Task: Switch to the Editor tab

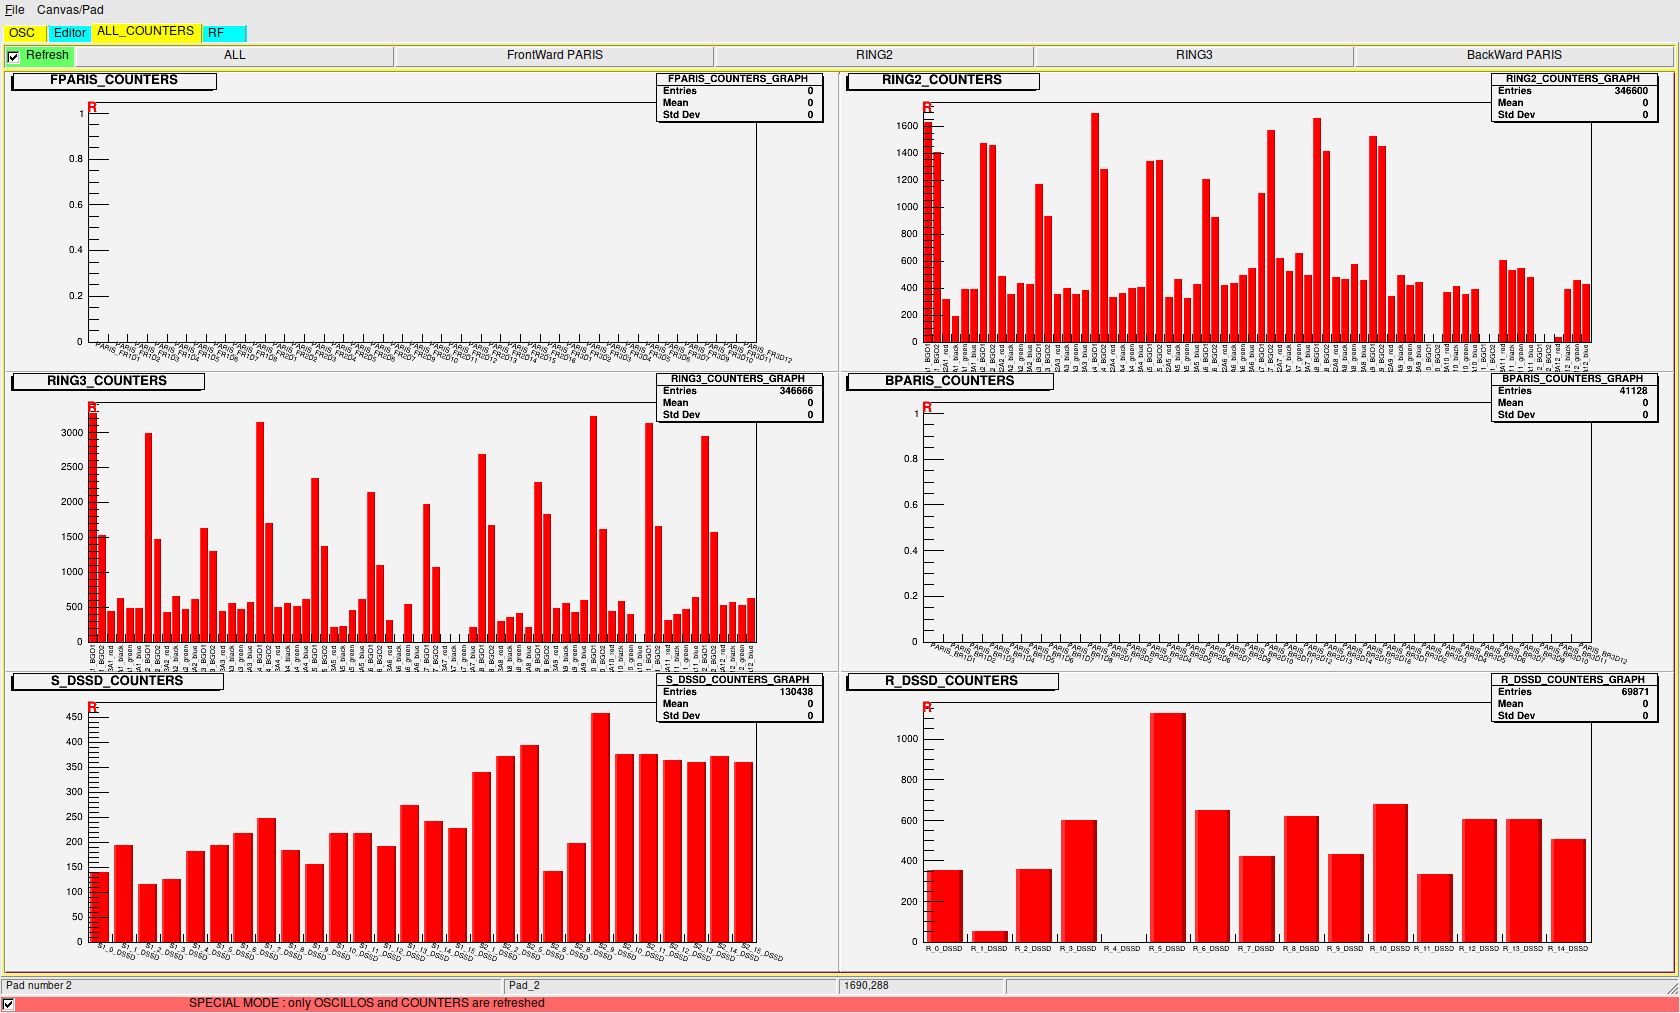Action: pyautogui.click(x=69, y=33)
